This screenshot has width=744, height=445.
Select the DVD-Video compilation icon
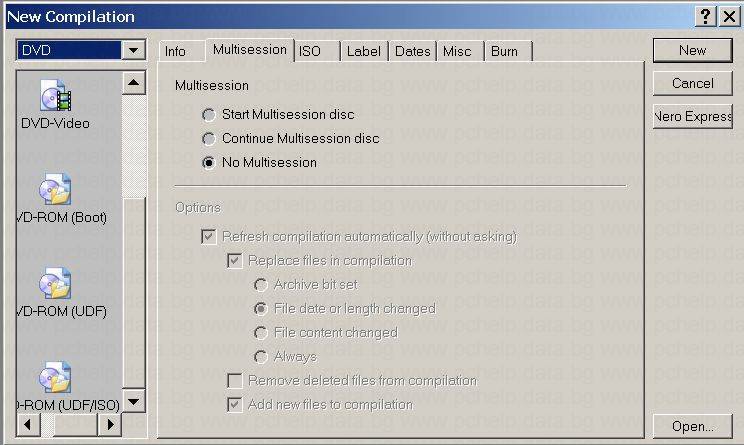pyautogui.click(x=55, y=98)
